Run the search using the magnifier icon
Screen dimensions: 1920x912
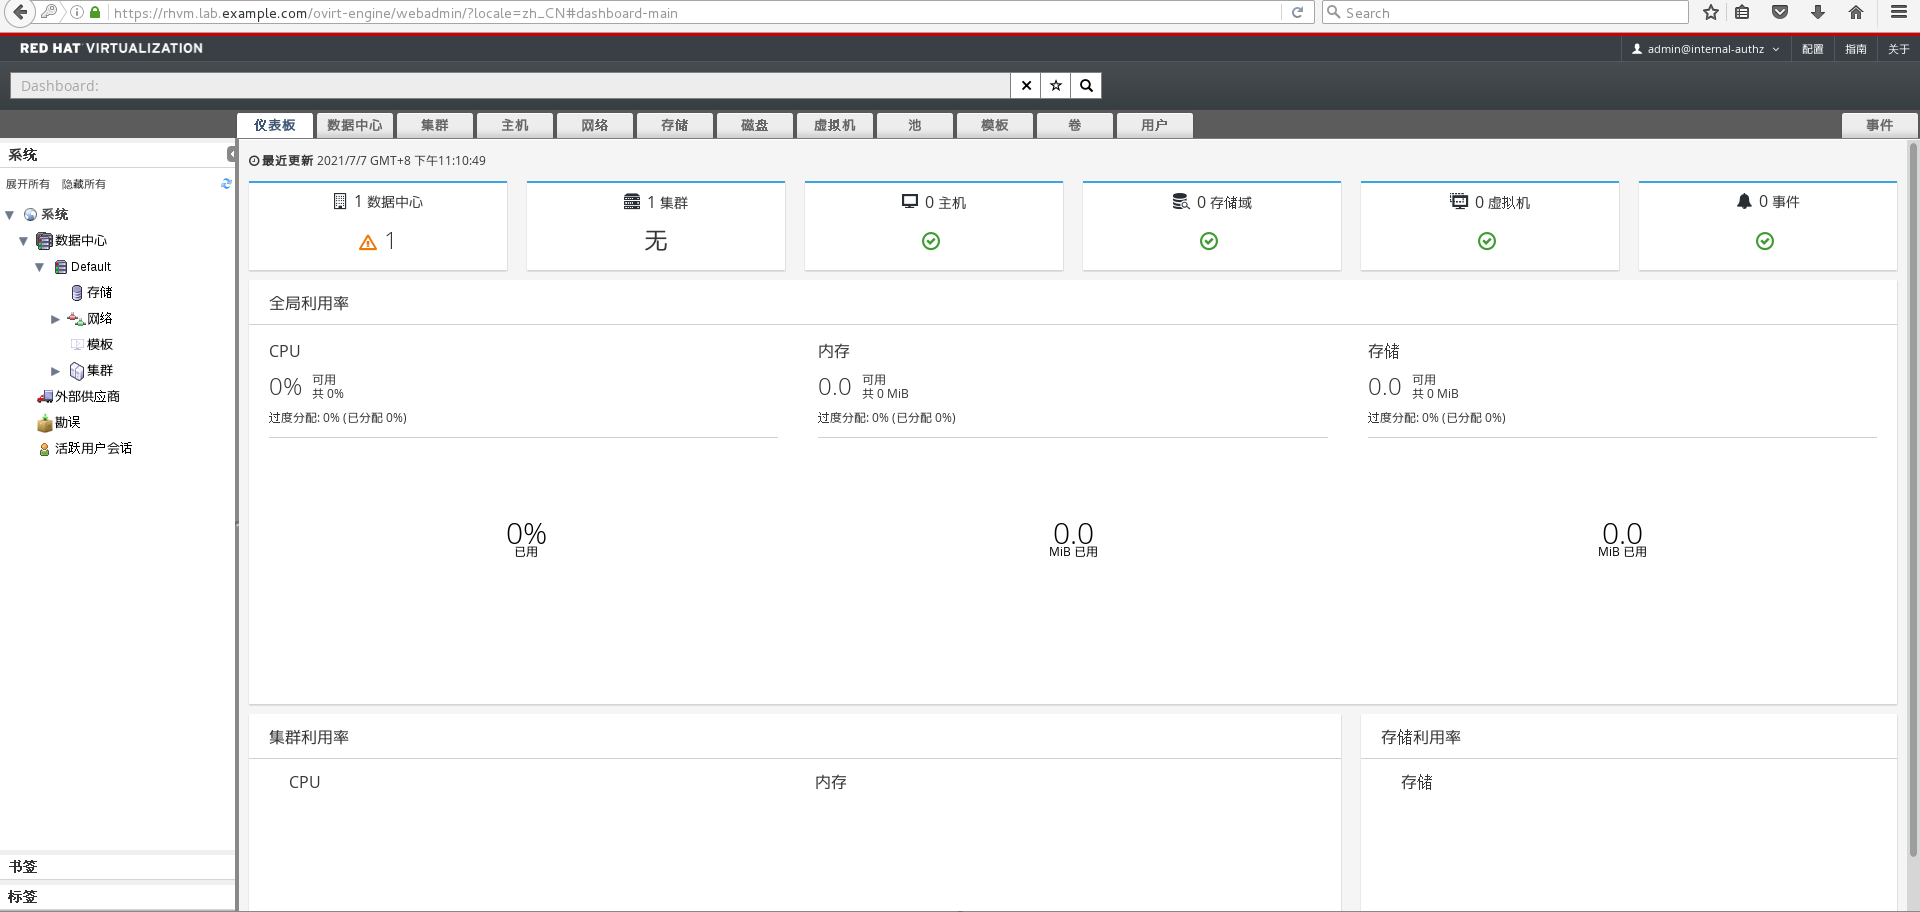(x=1086, y=85)
